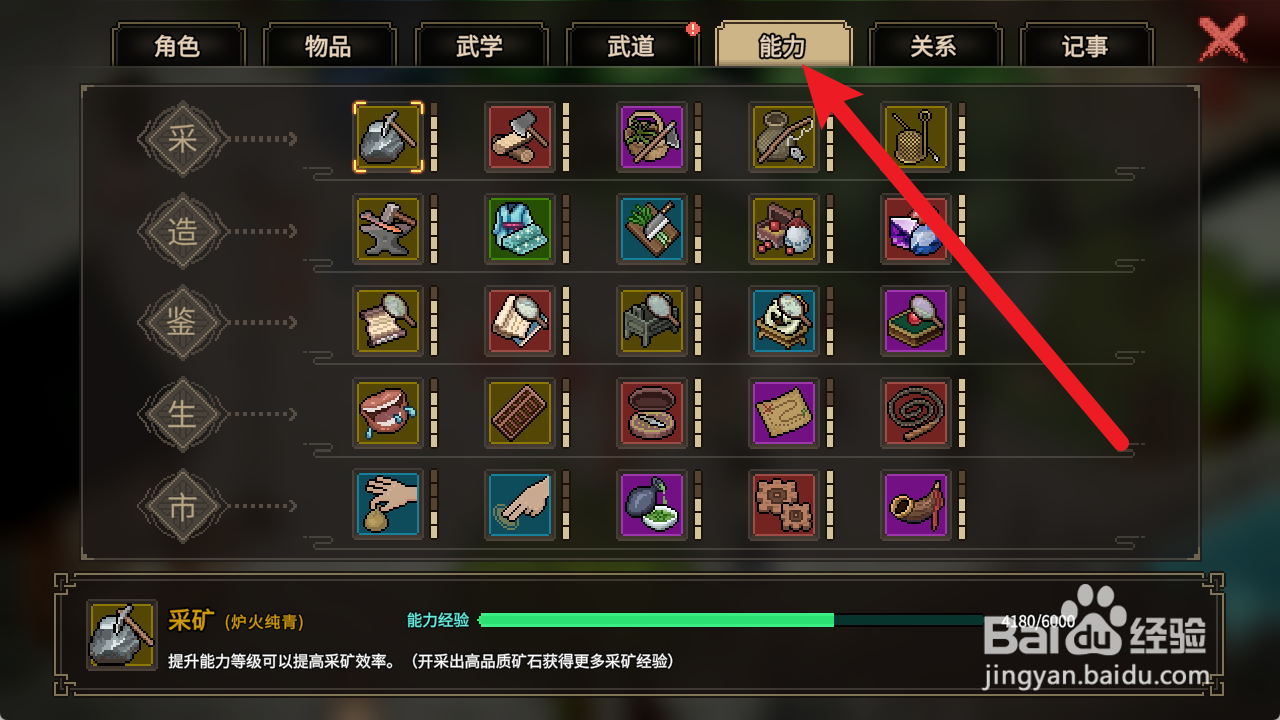Select the tailoring robe crafting icon
Viewport: 1280px width, 720px height.
pos(520,229)
